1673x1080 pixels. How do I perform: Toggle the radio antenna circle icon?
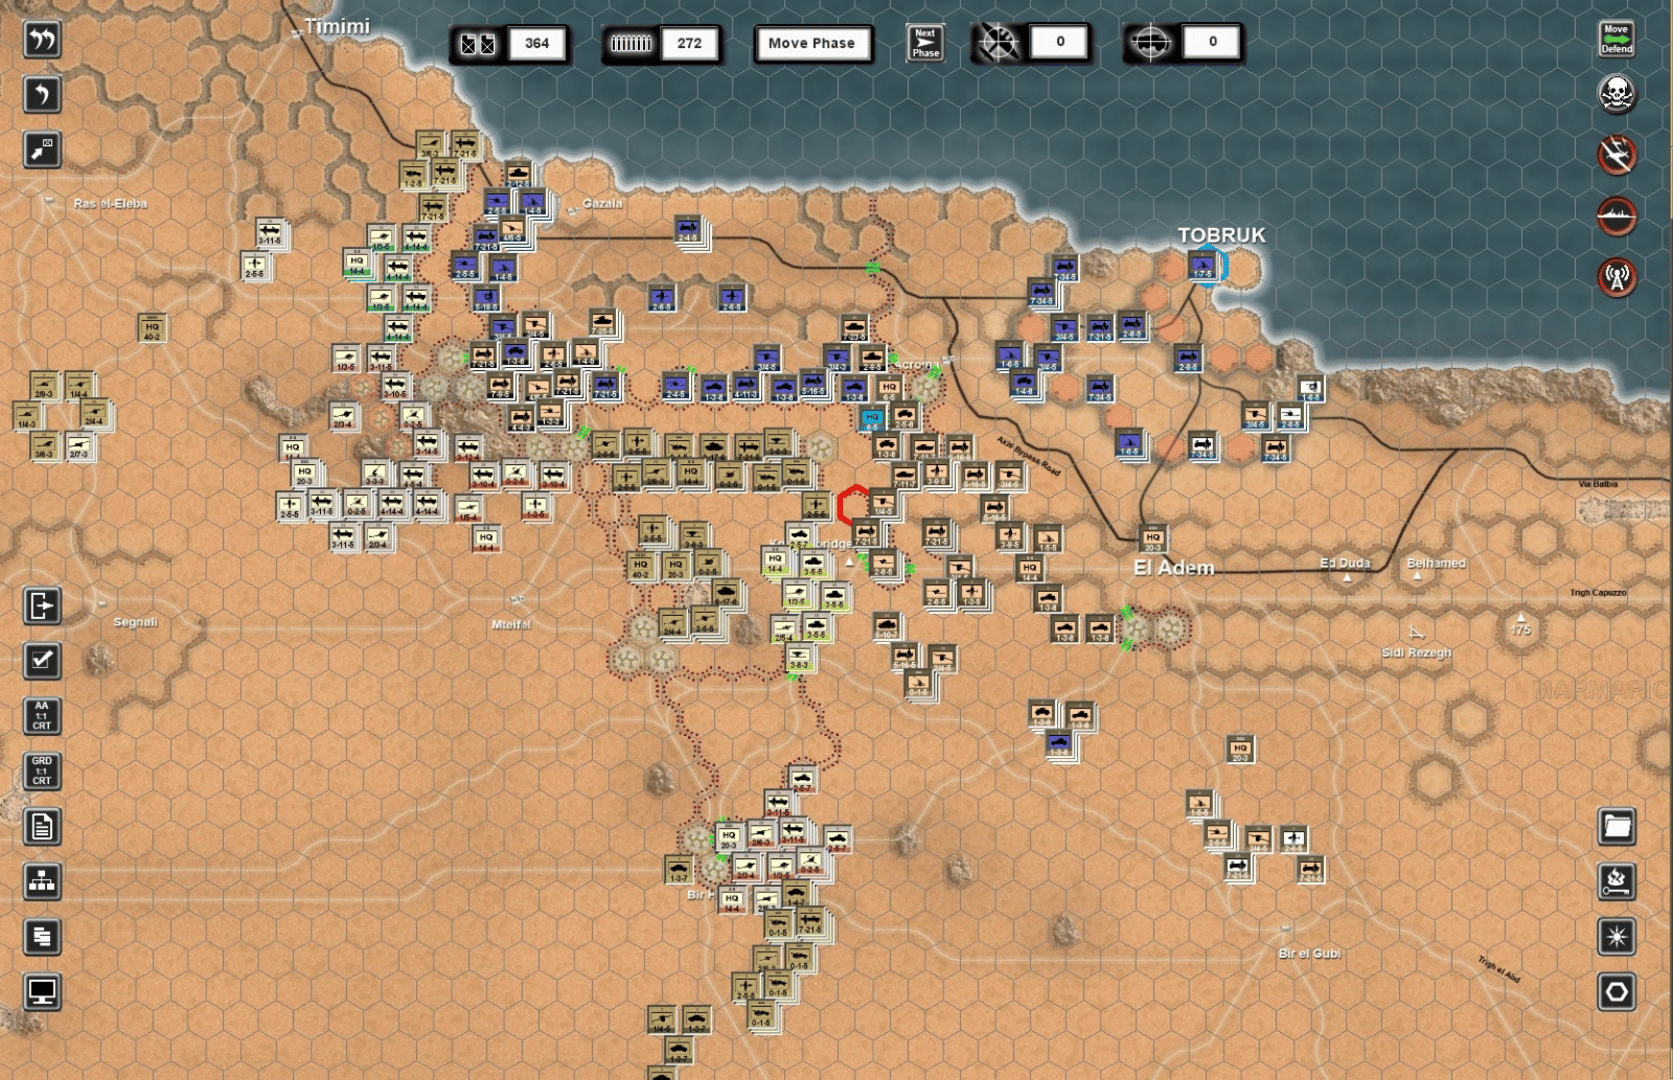click(1616, 277)
